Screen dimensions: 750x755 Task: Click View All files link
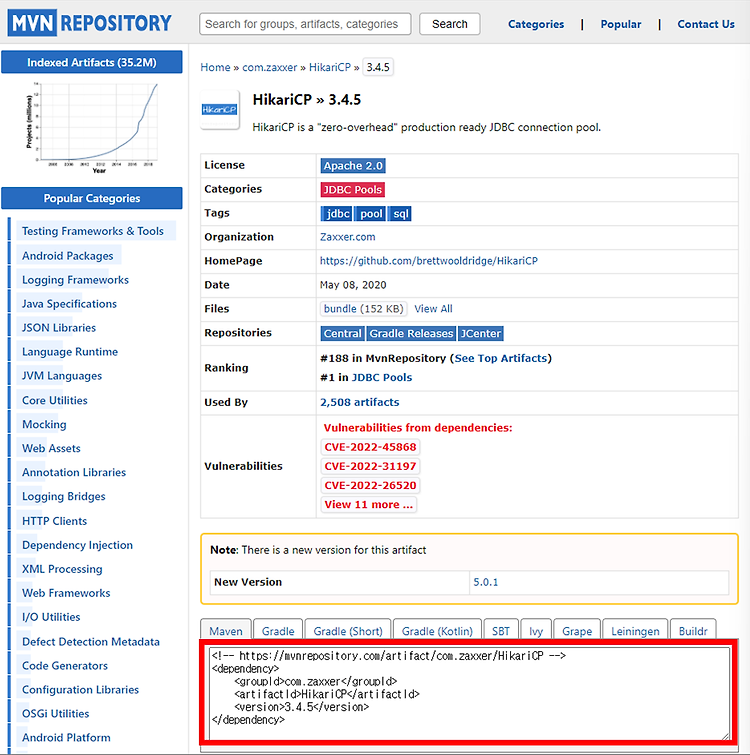click(x=433, y=309)
